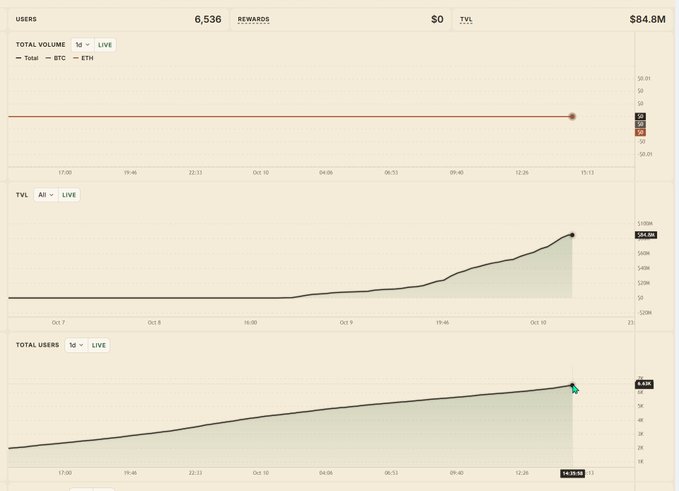Click 15:13 on the Total Volume time axis
This screenshot has height=491, width=679.
pos(587,172)
